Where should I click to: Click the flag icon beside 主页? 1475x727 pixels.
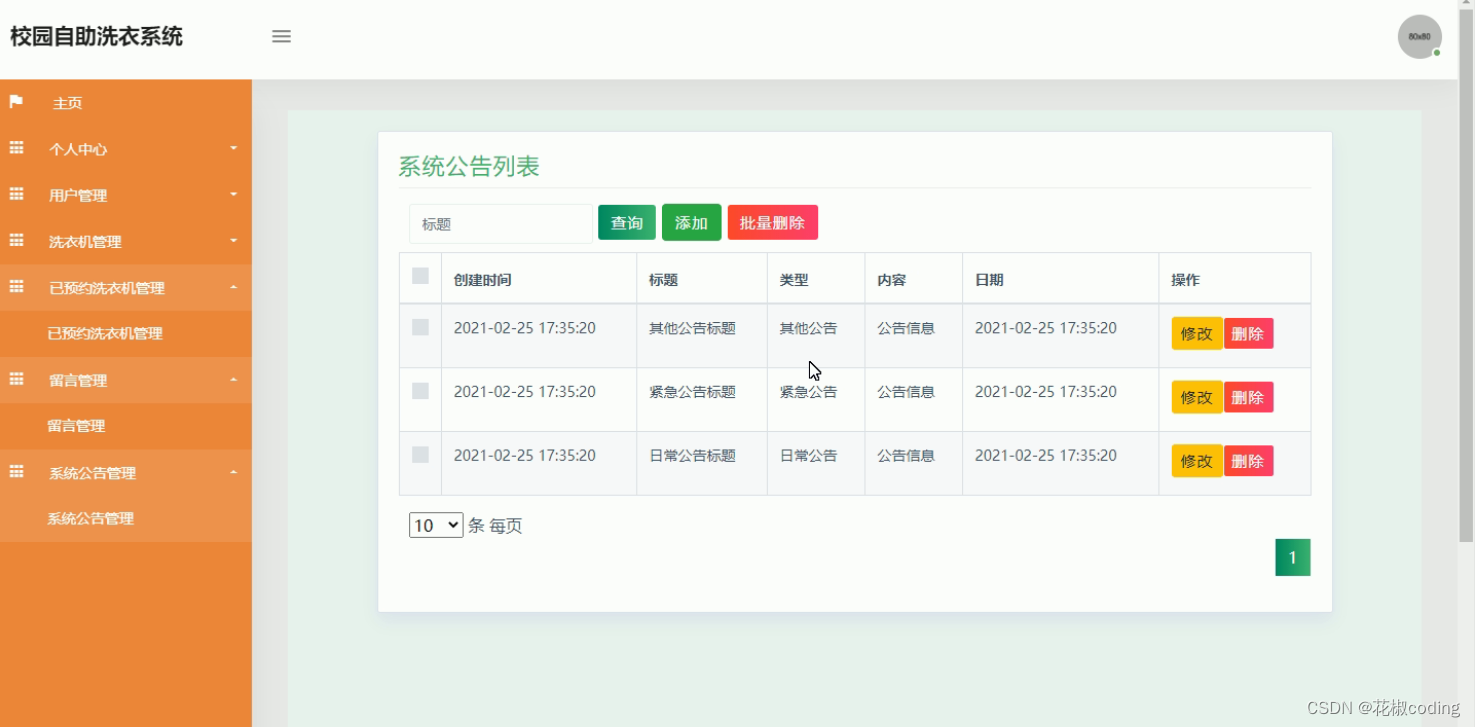(x=16, y=102)
